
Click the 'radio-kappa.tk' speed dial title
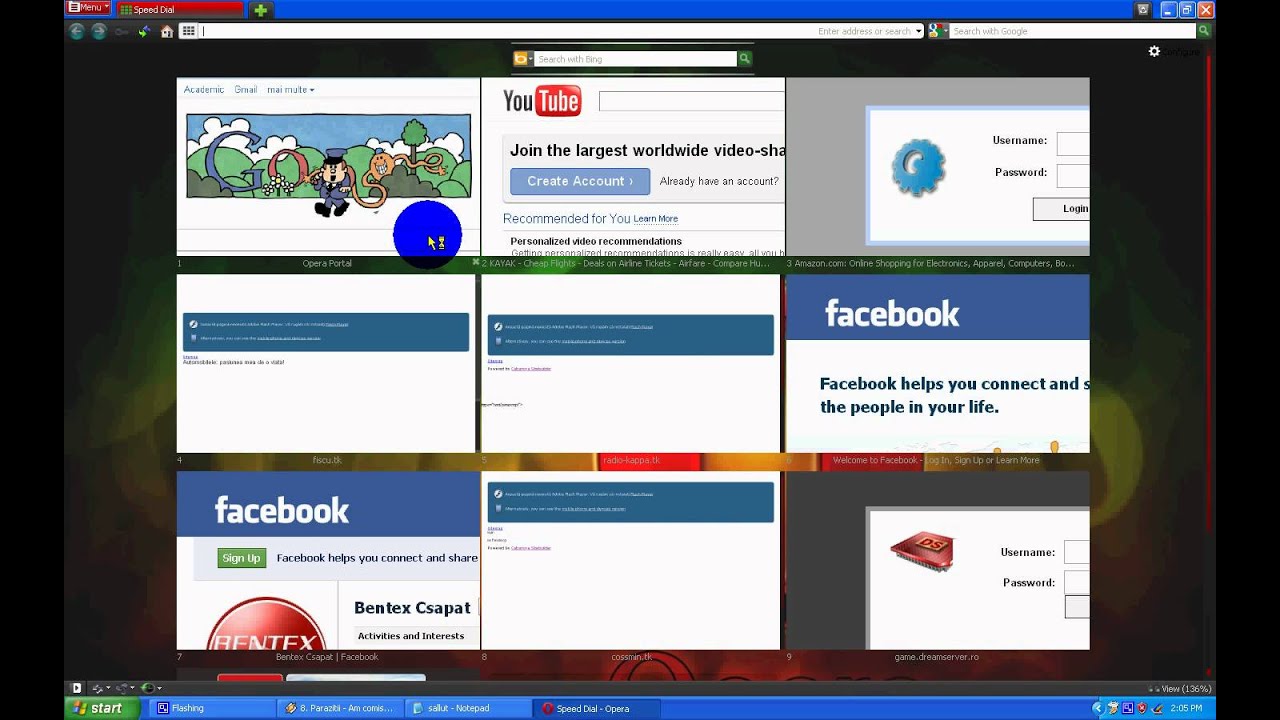click(x=631, y=461)
